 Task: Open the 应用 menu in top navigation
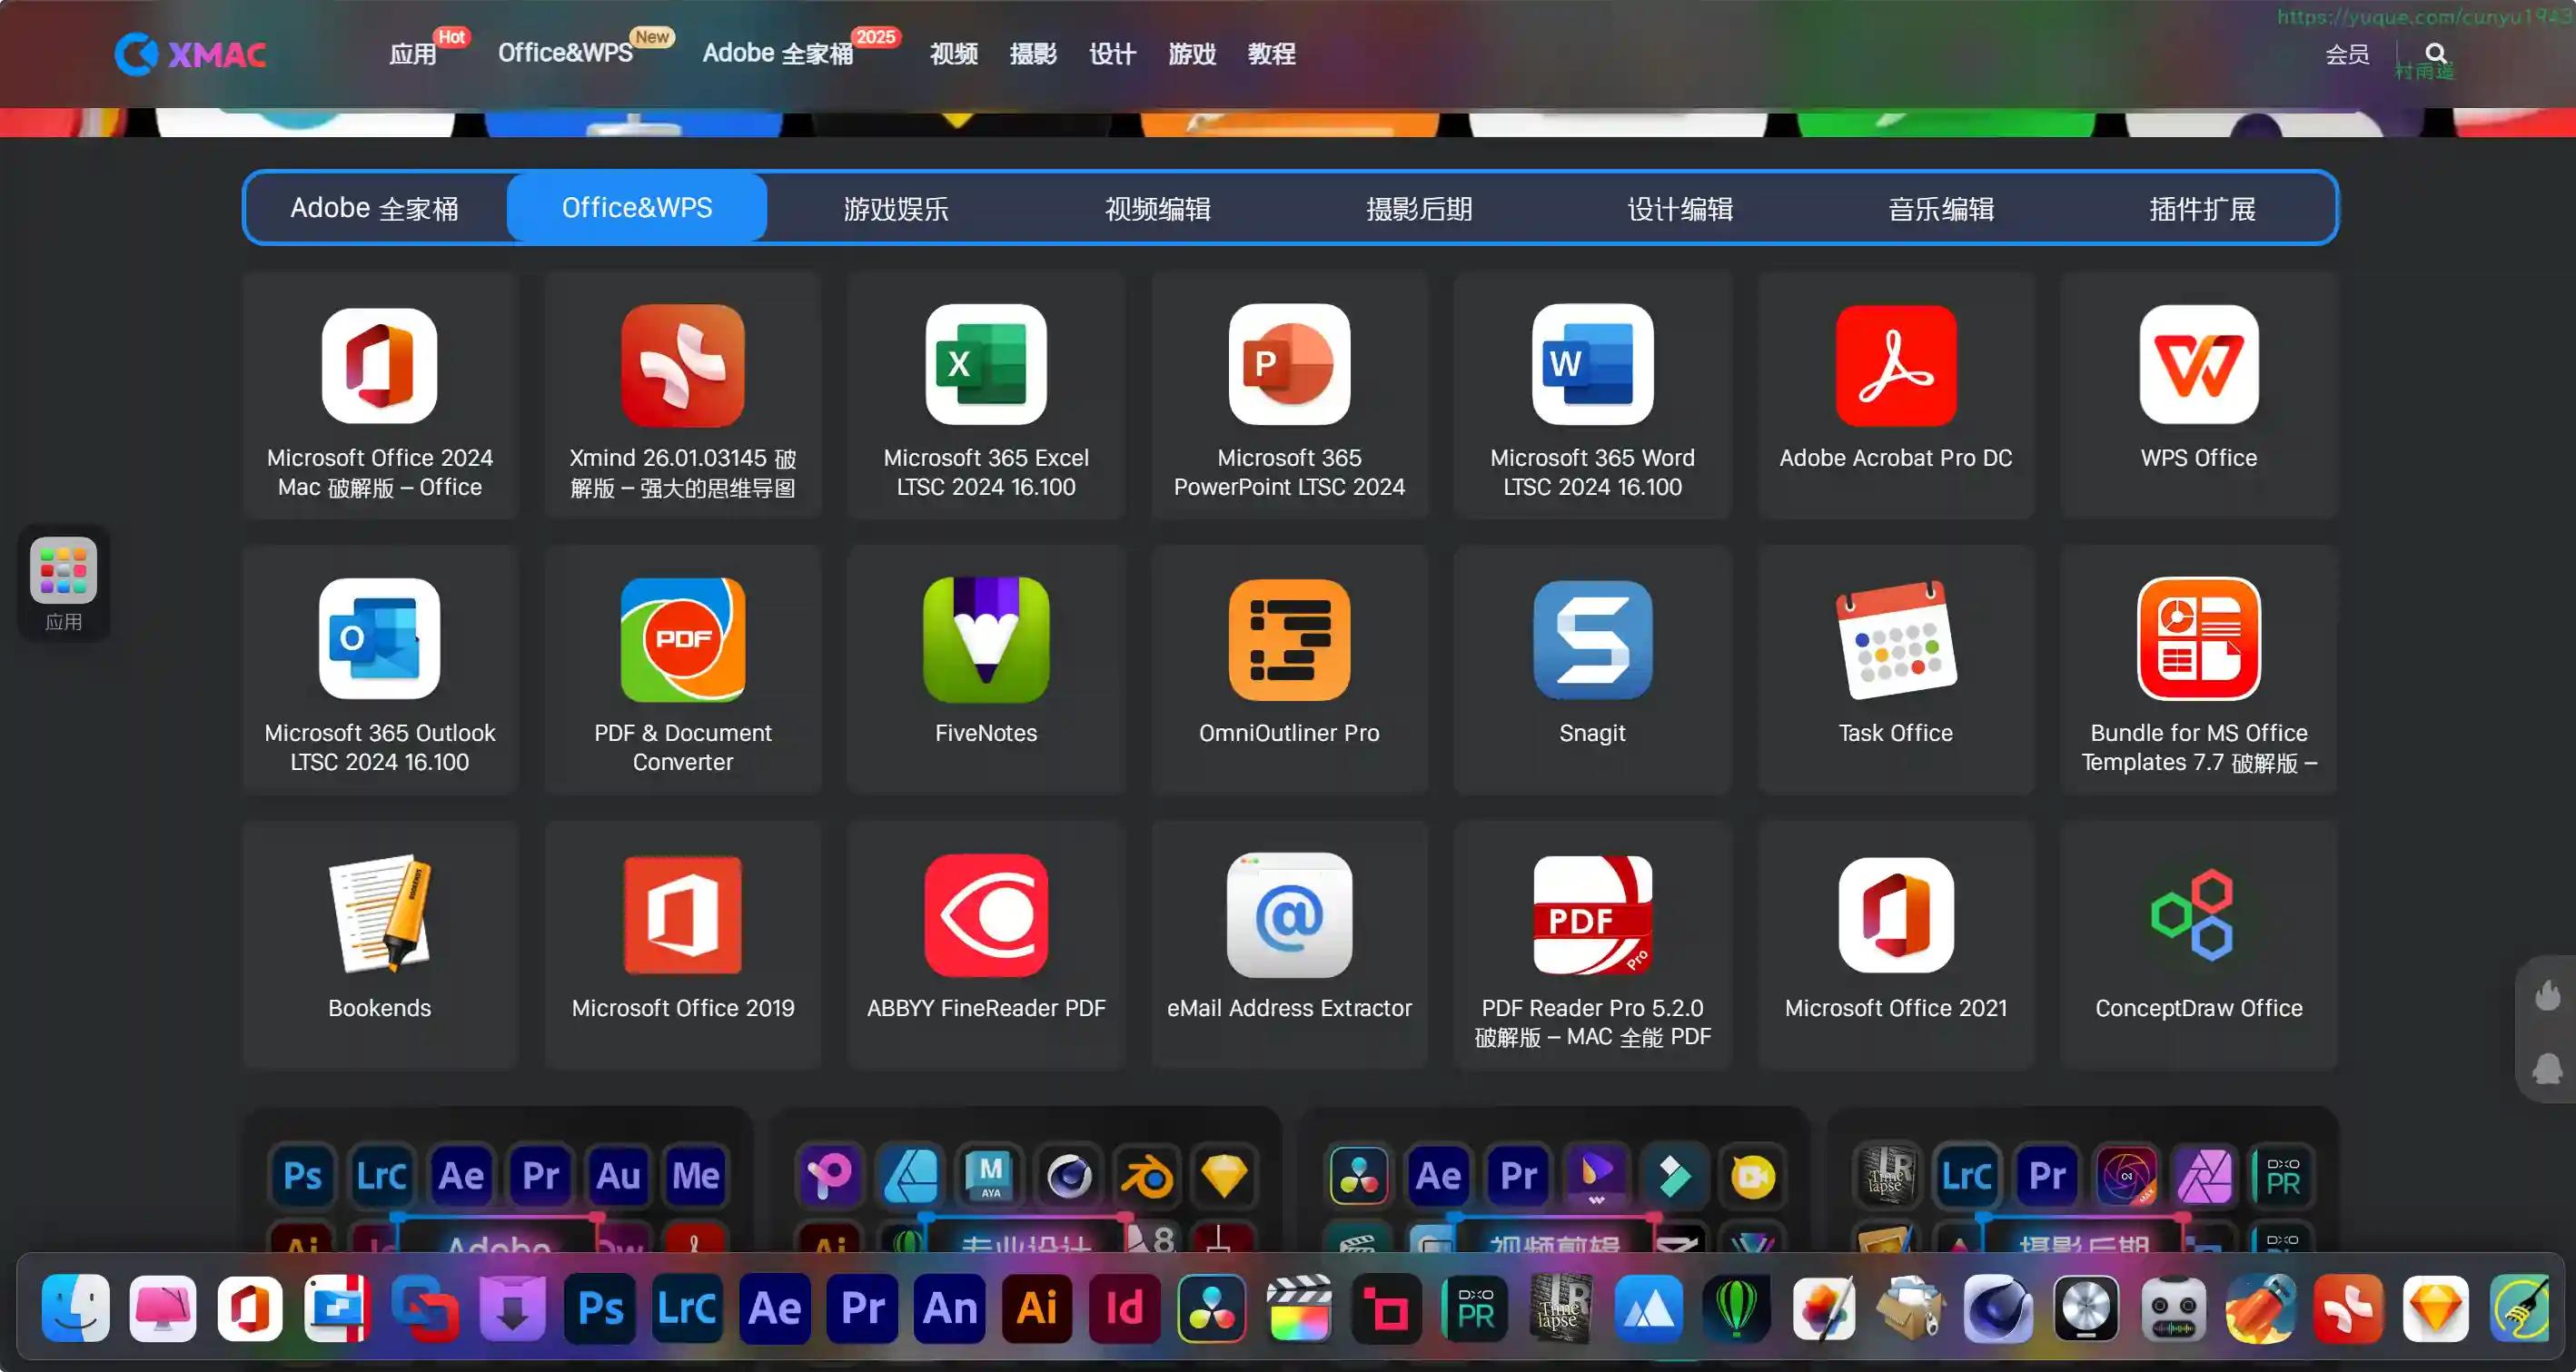(x=412, y=54)
